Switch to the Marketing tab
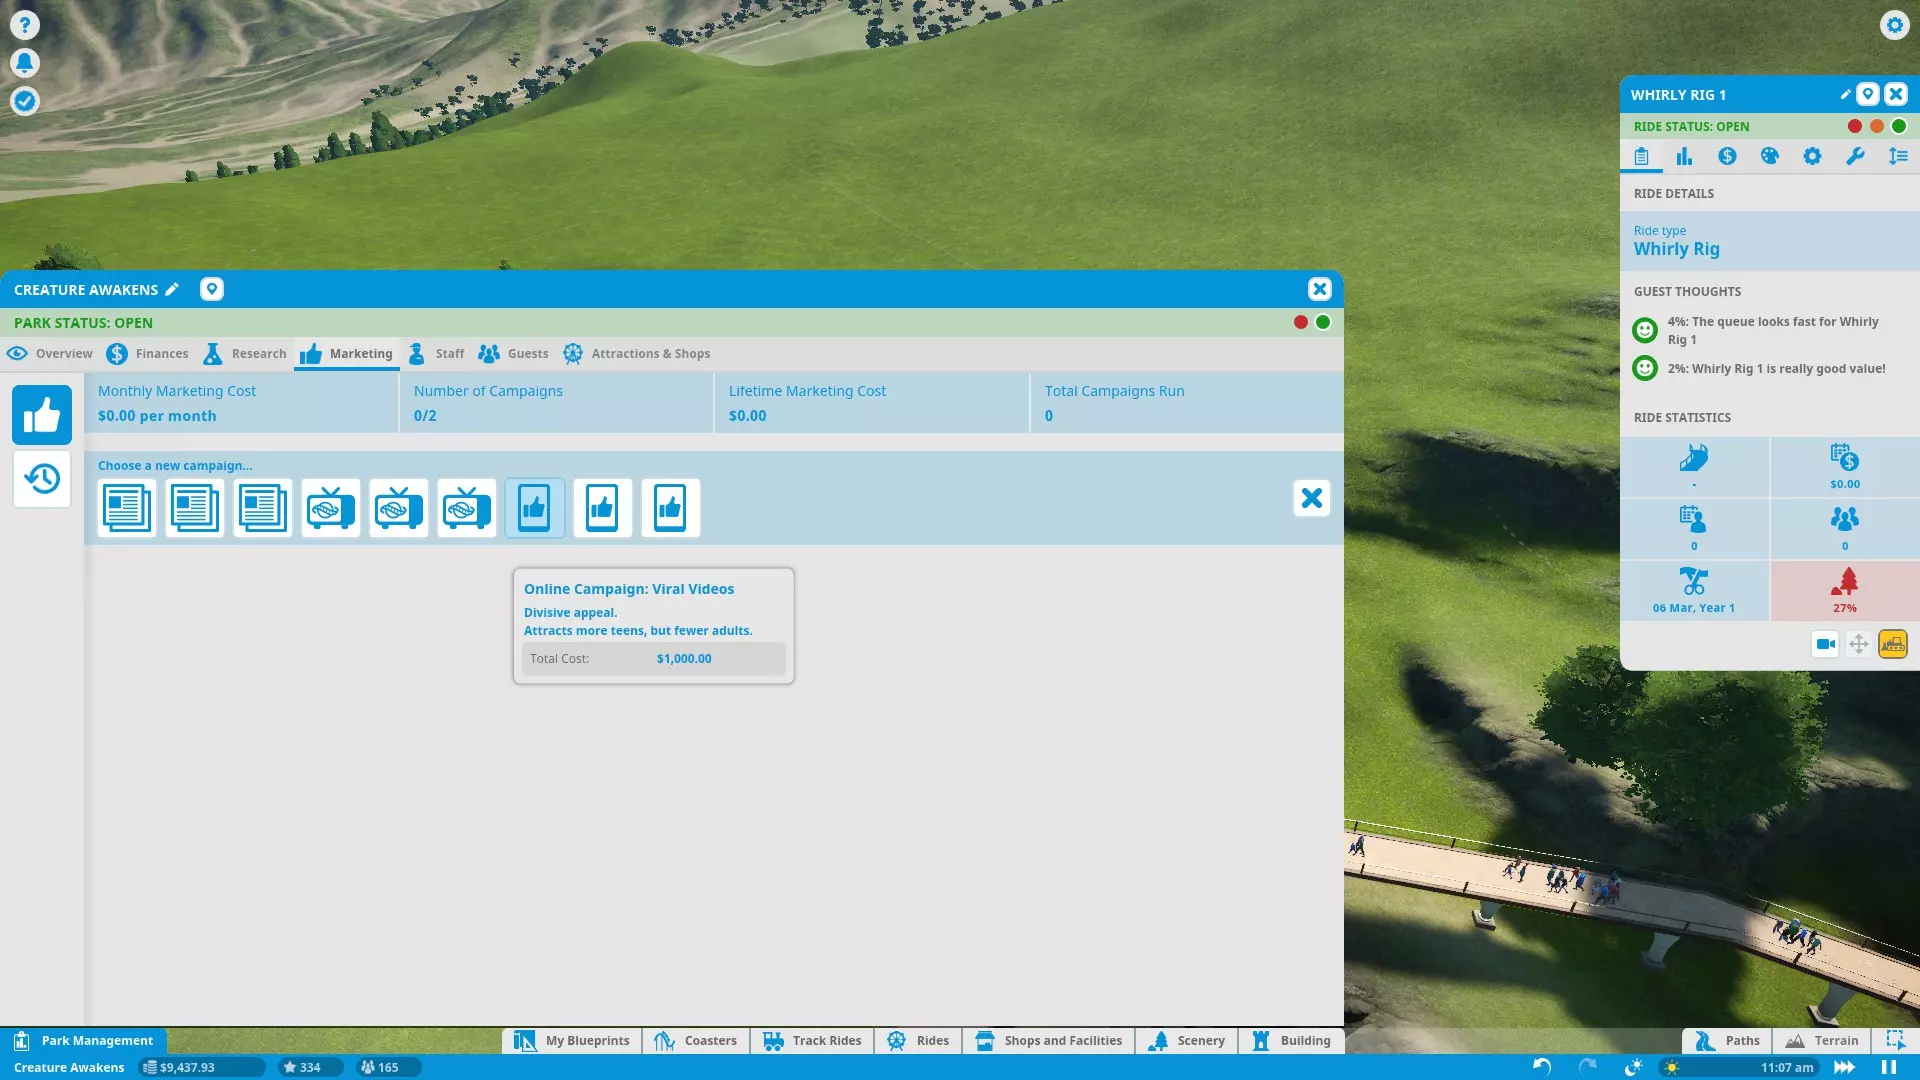 click(x=346, y=353)
